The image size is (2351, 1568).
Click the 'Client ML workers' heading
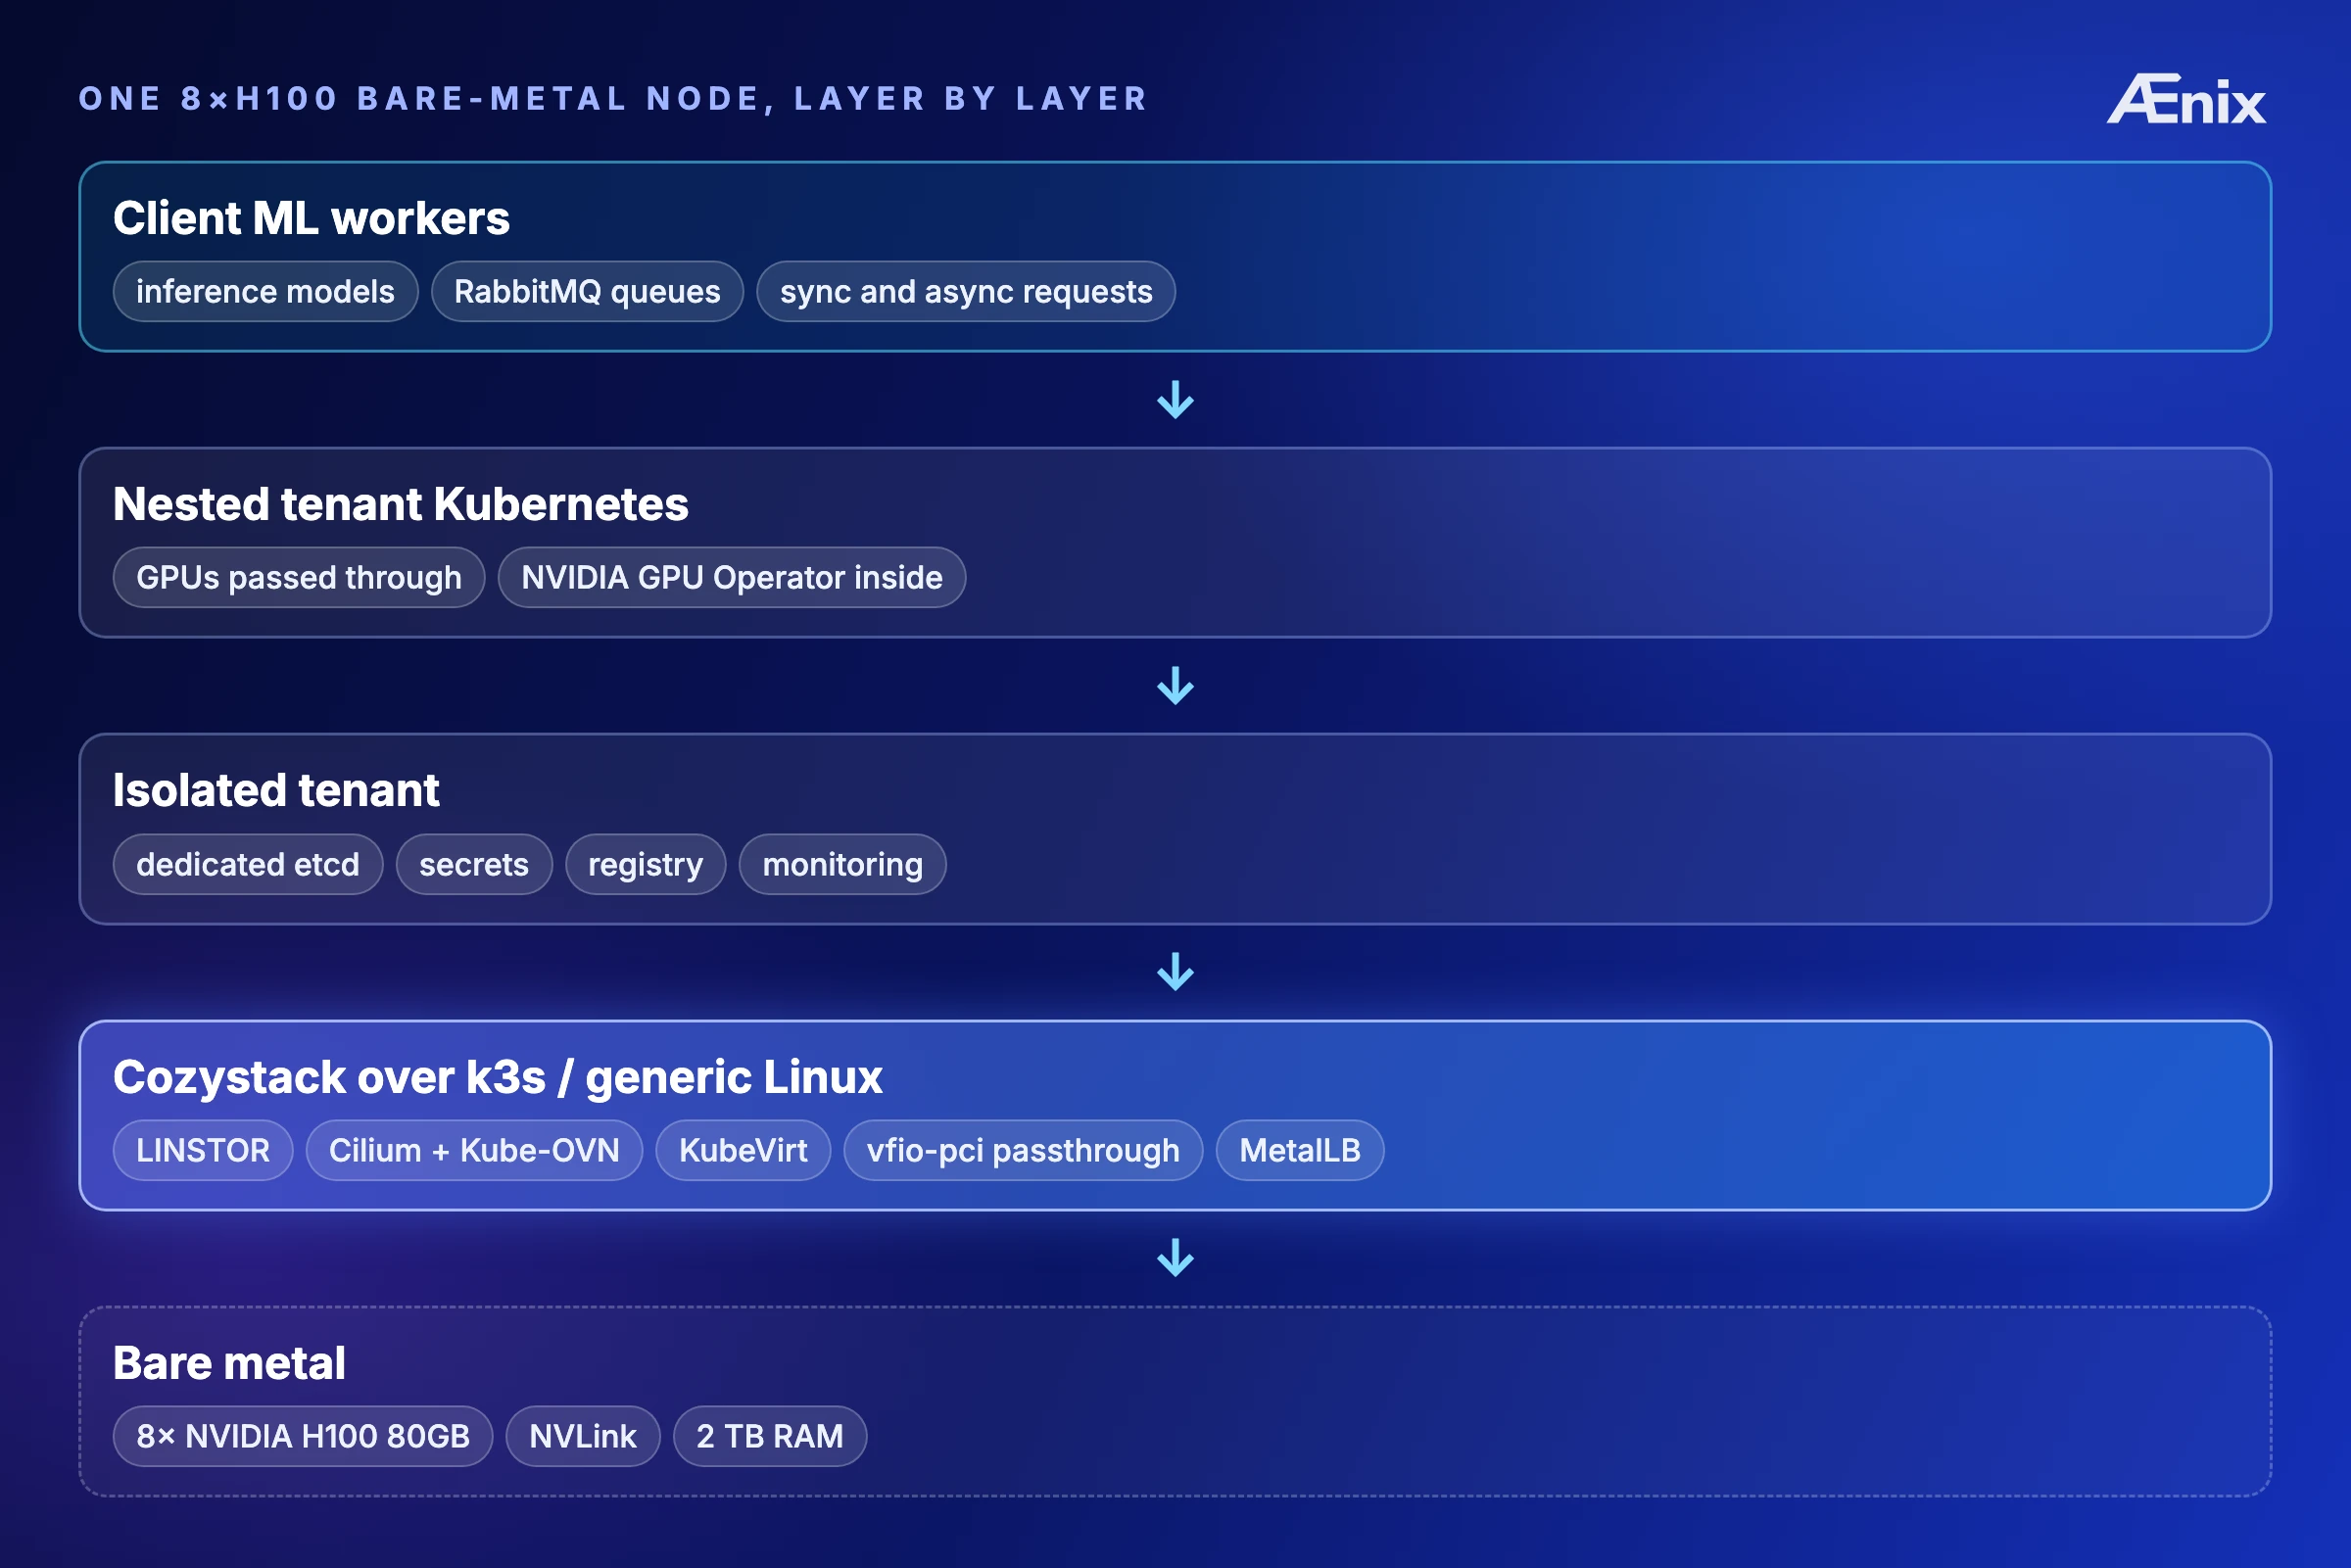pos(311,218)
